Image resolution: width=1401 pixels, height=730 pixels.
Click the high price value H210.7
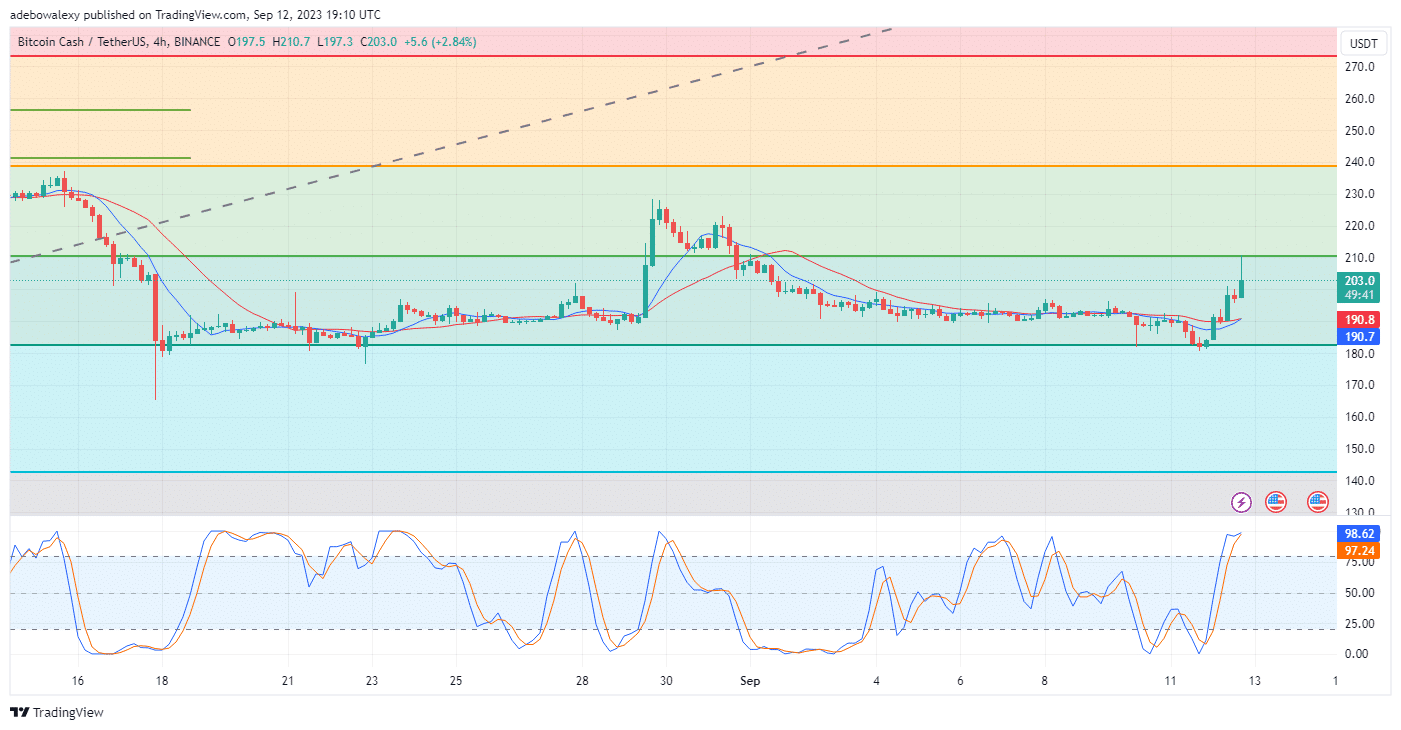[293, 42]
